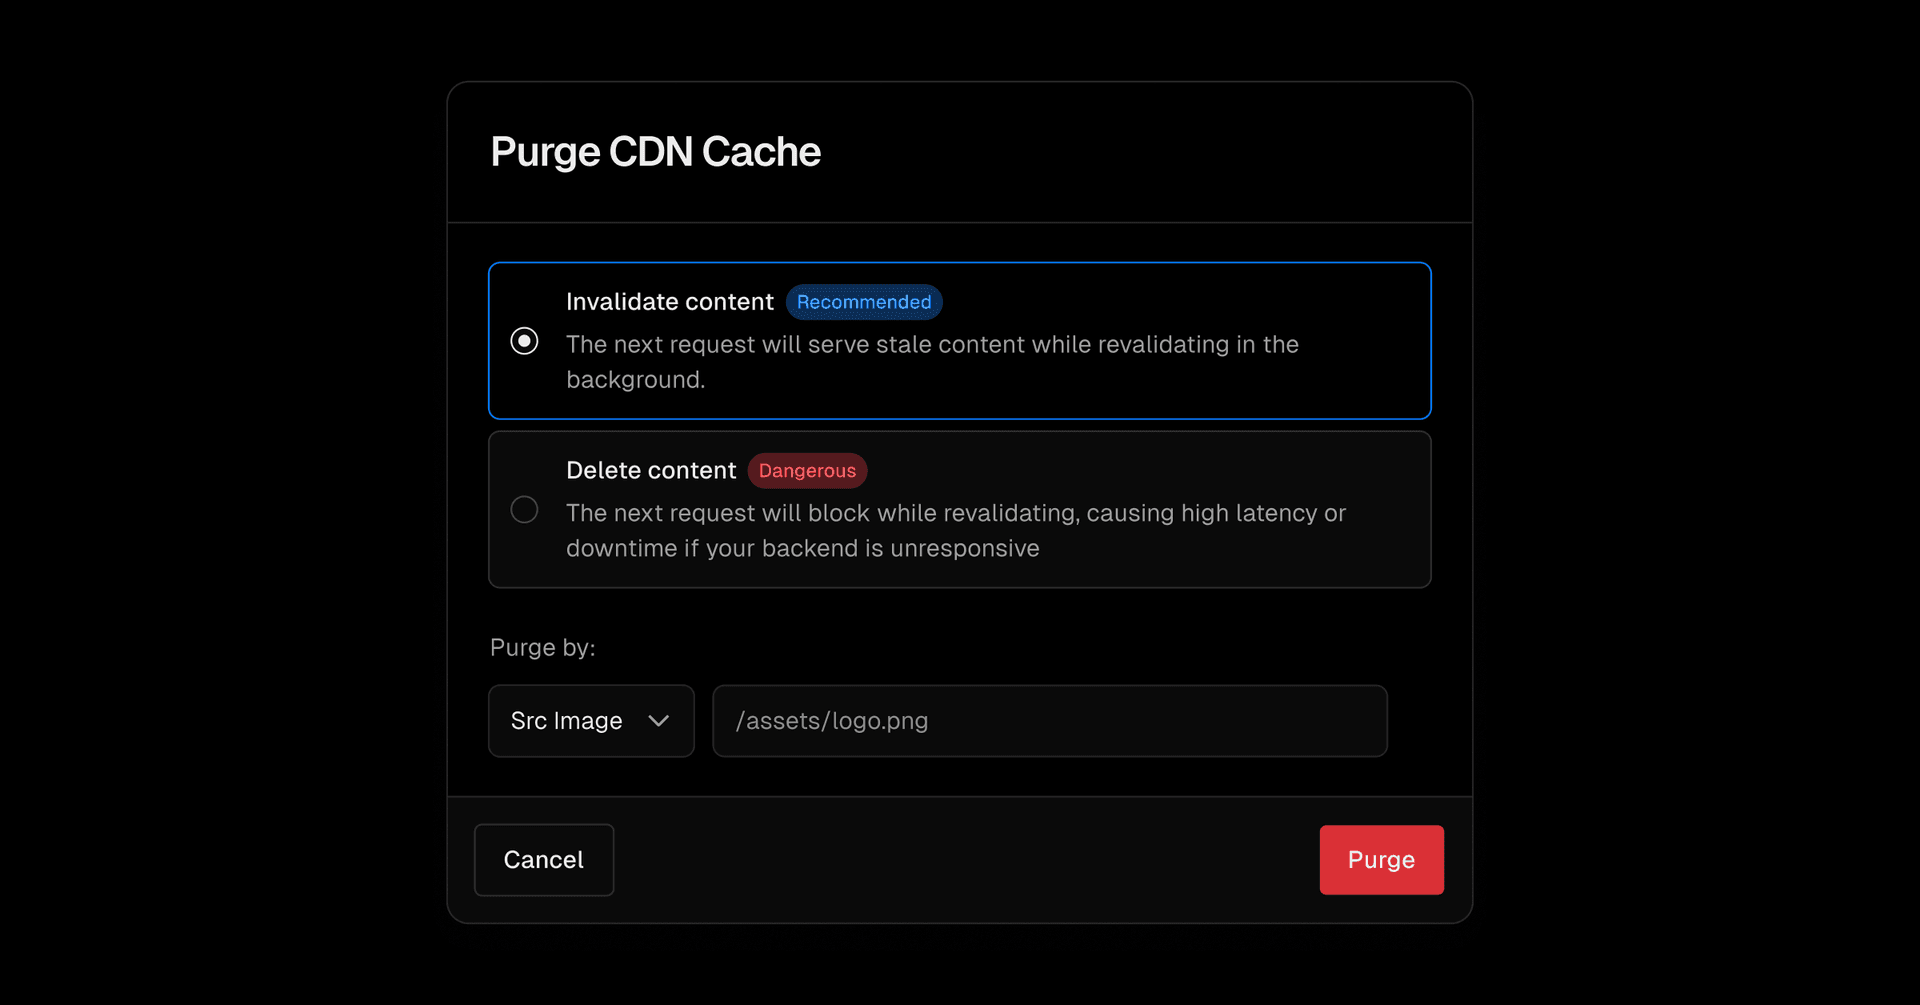Dismiss the dialog via Cancel
Viewport: 1920px width, 1005px height.
coord(543,859)
